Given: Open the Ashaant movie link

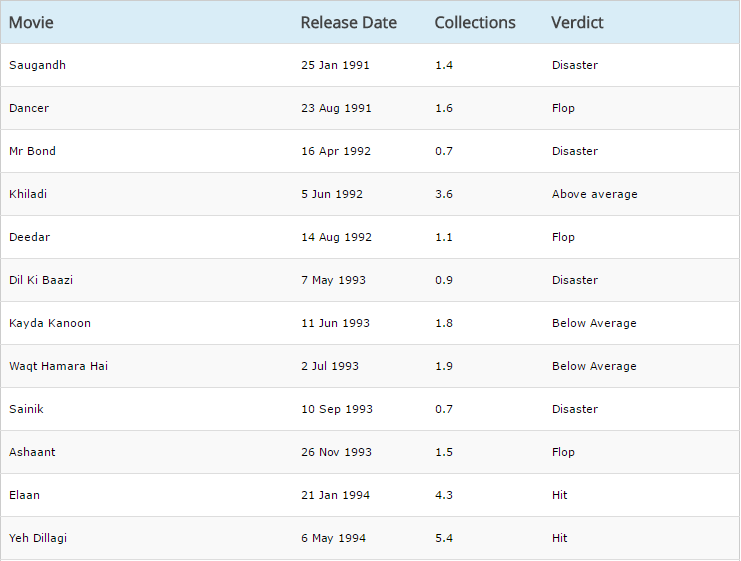Looking at the screenshot, I should (32, 452).
